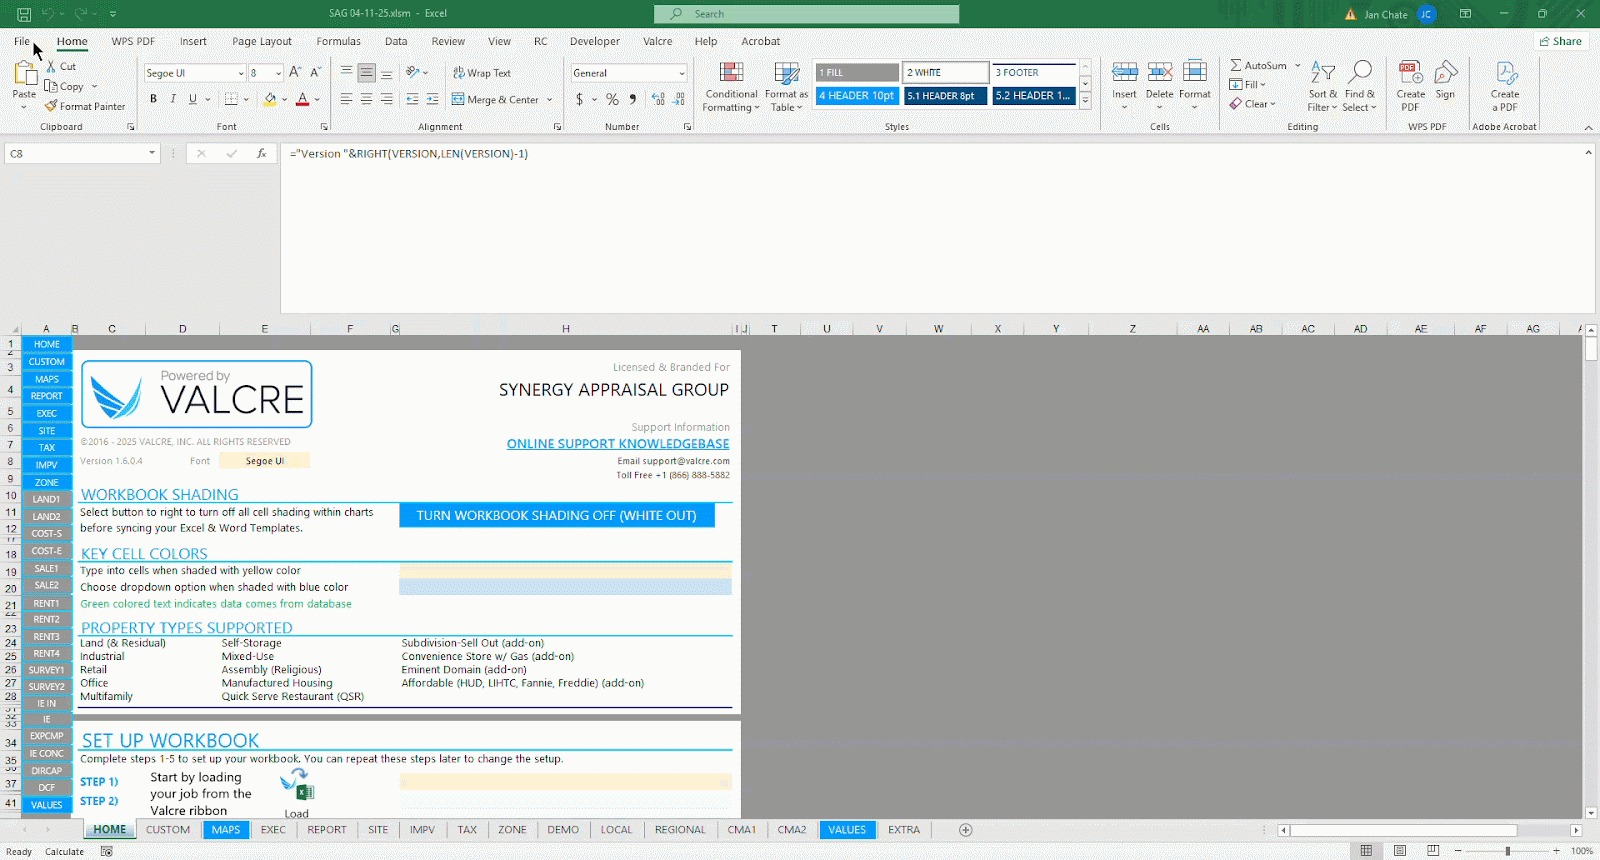Open the Formulas ribbon tab
The width and height of the screenshot is (1600, 860).
(338, 41)
